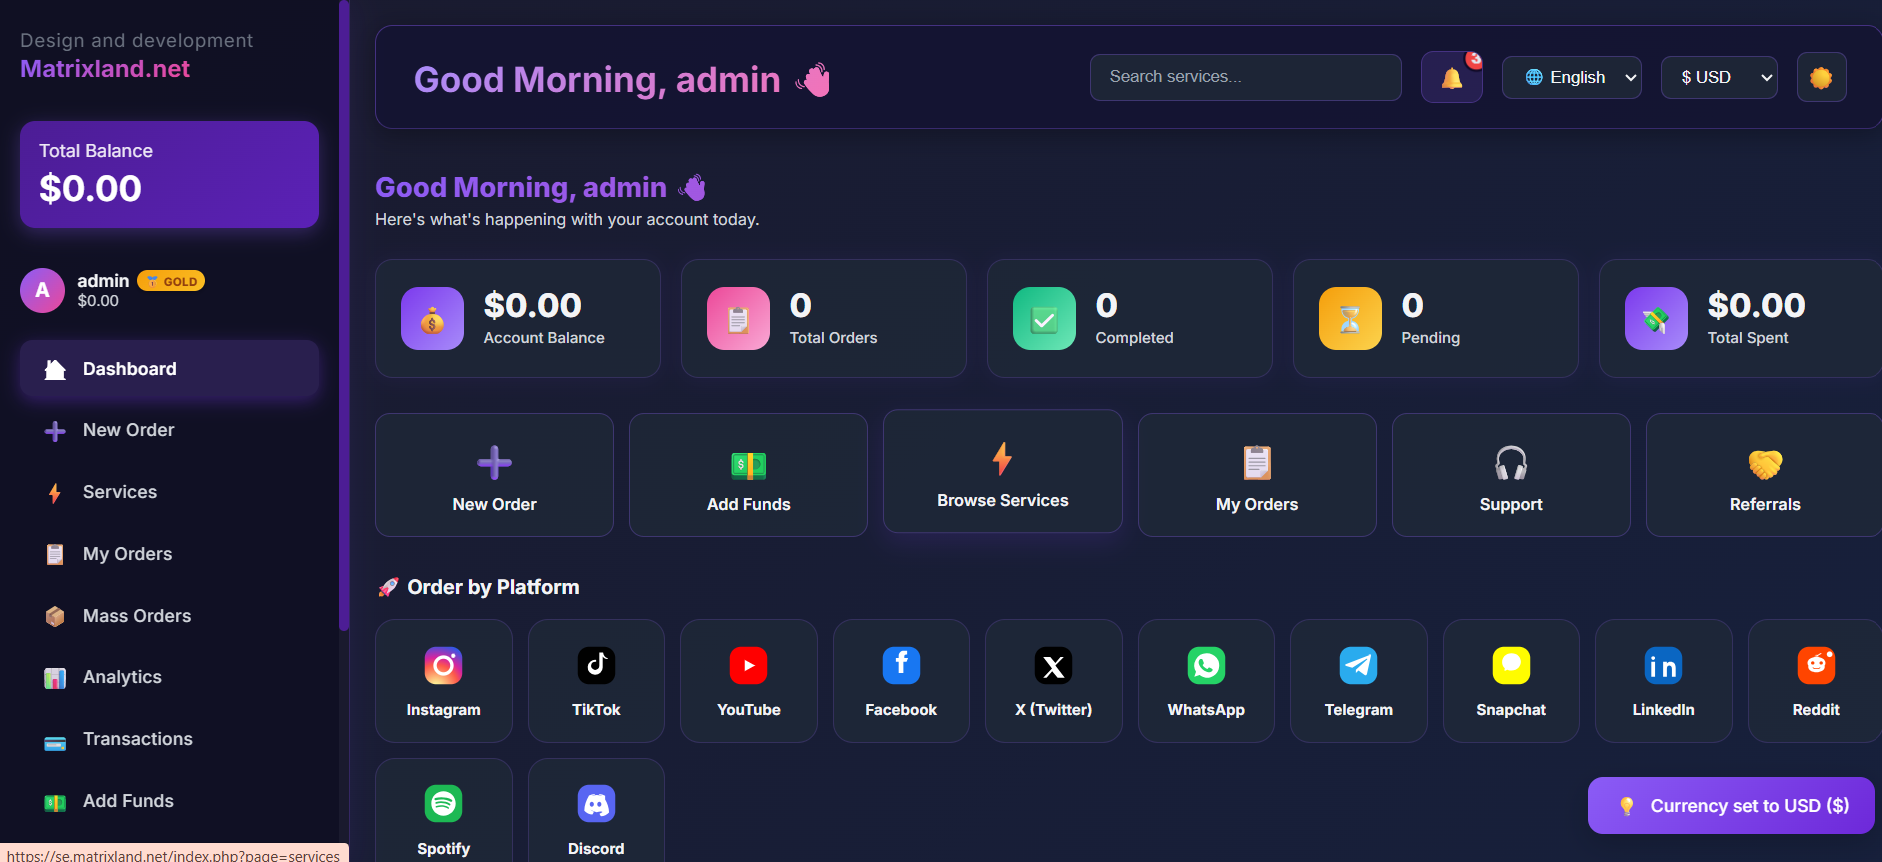The height and width of the screenshot is (862, 1882).
Task: Toggle light/dark theme sun button
Action: pyautogui.click(x=1820, y=78)
